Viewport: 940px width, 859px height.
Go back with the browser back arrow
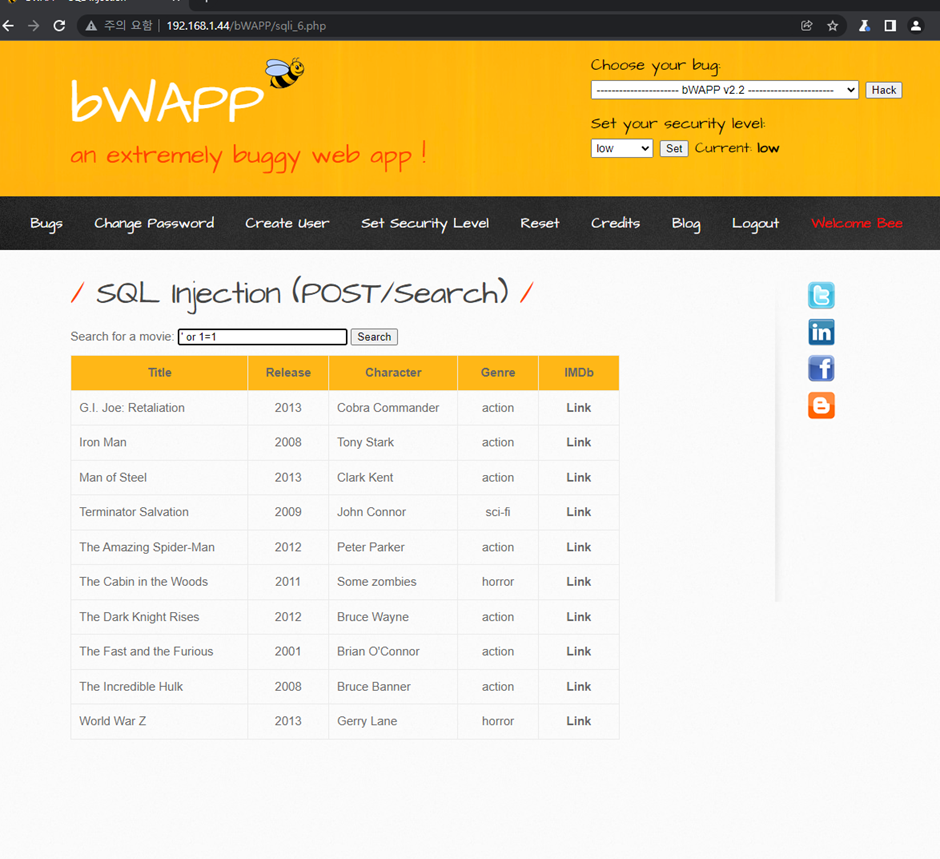tap(8, 26)
